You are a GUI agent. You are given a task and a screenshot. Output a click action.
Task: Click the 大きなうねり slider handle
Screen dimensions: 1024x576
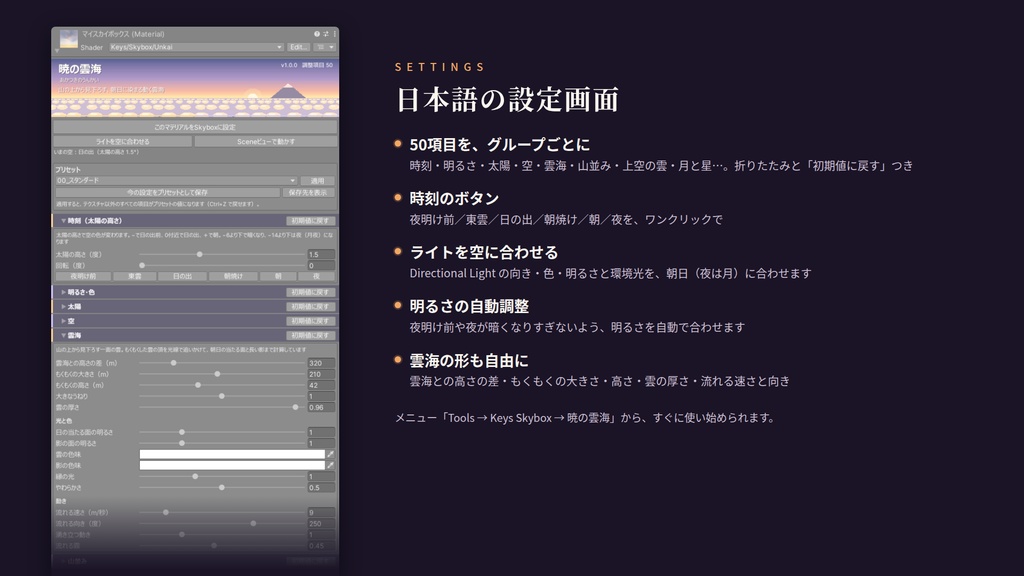[x=222, y=396]
